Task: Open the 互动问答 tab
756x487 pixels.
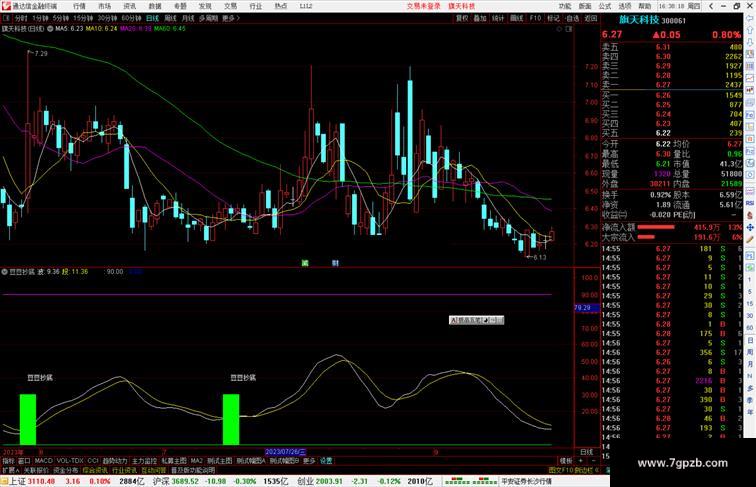Action: click(153, 470)
